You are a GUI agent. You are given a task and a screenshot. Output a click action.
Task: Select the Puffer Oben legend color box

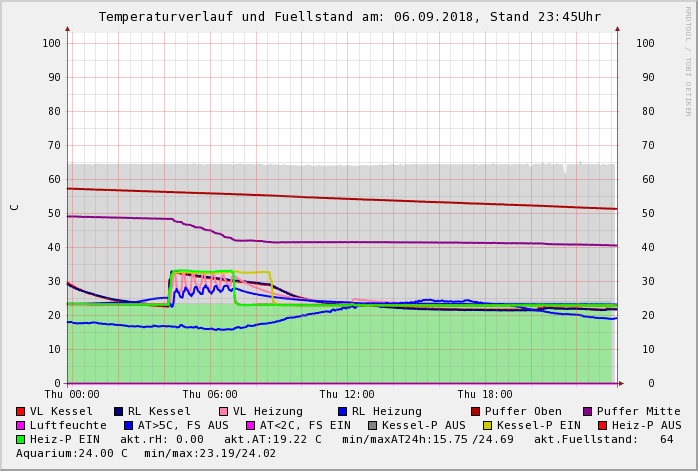(x=475, y=412)
